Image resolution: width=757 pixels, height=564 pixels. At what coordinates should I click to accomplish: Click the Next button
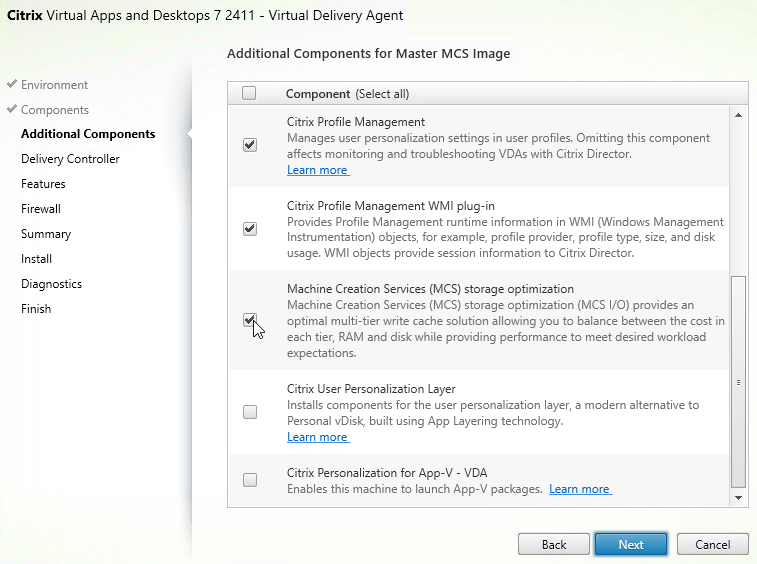pos(631,545)
